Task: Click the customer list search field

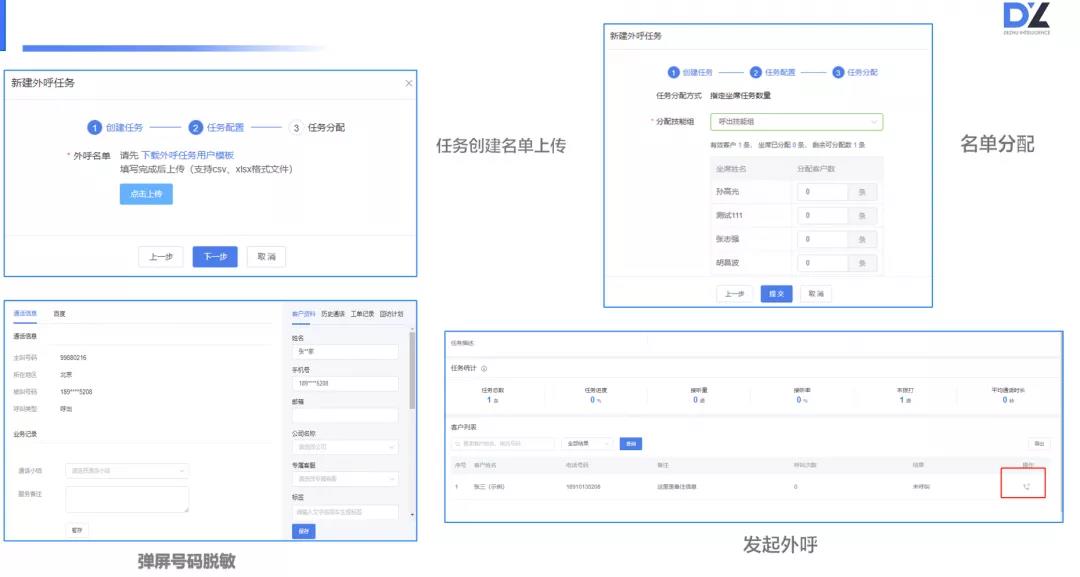Action: click(502, 443)
